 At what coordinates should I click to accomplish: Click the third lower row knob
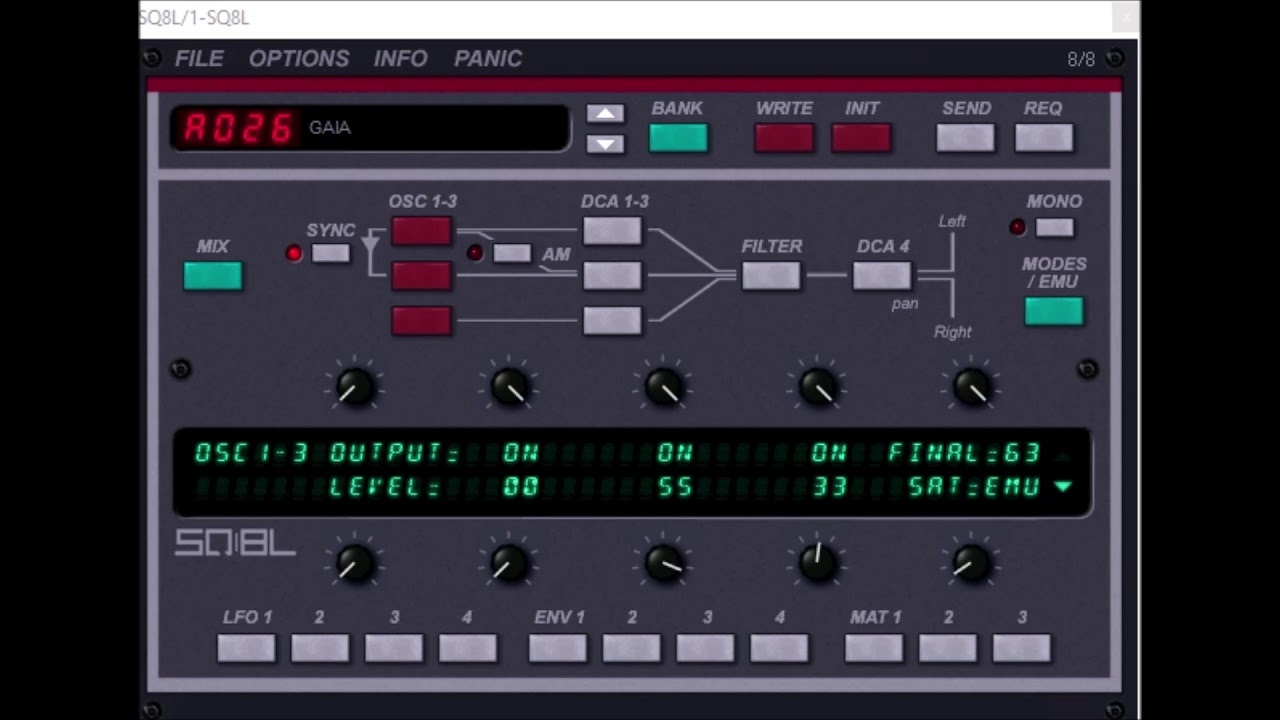point(663,564)
